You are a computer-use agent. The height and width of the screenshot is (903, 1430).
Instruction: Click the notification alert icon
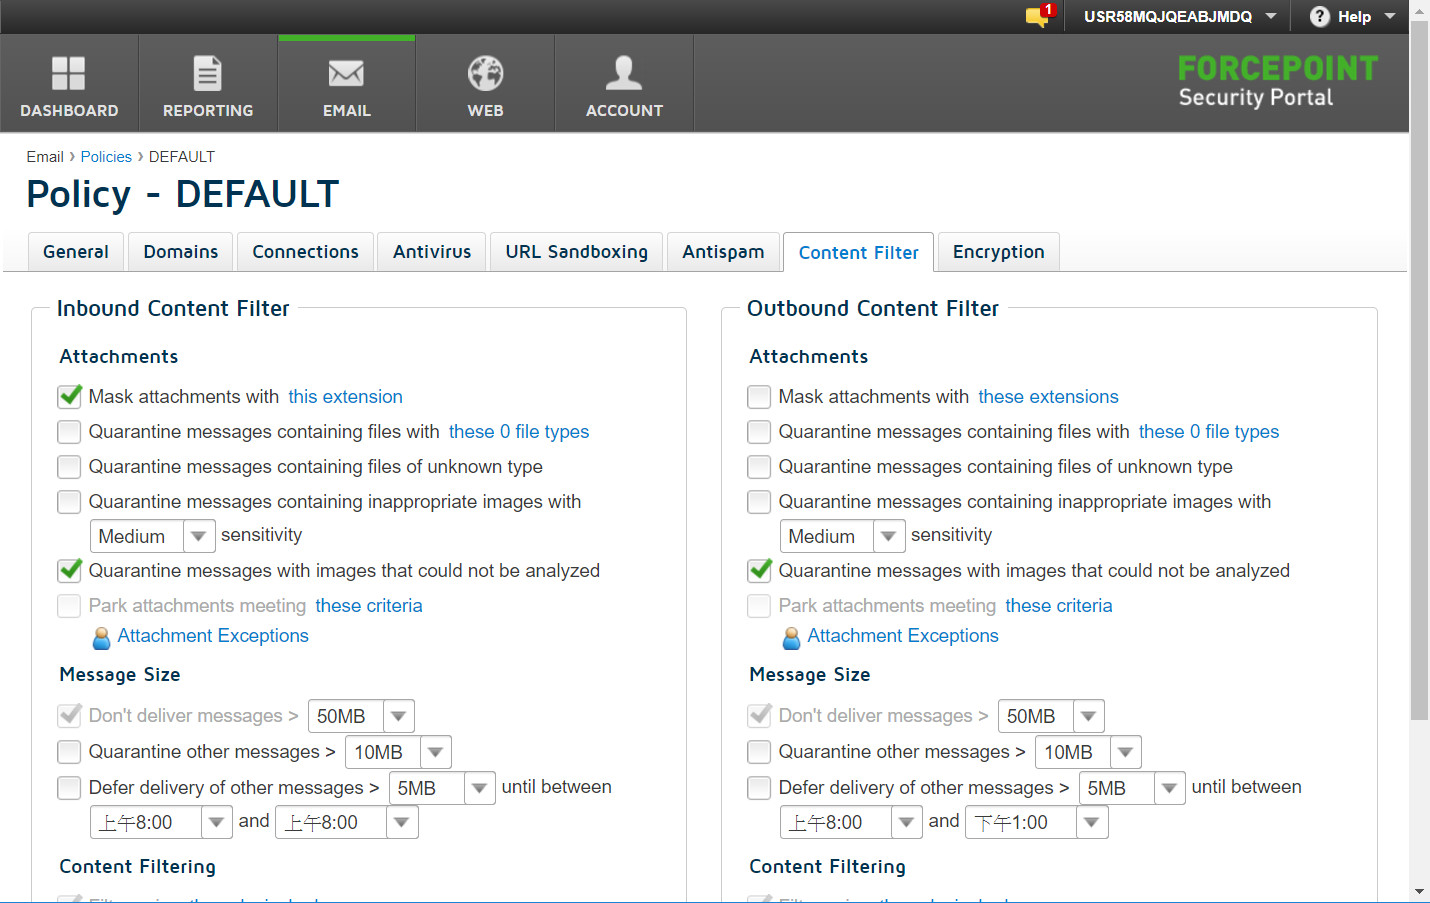[1038, 16]
